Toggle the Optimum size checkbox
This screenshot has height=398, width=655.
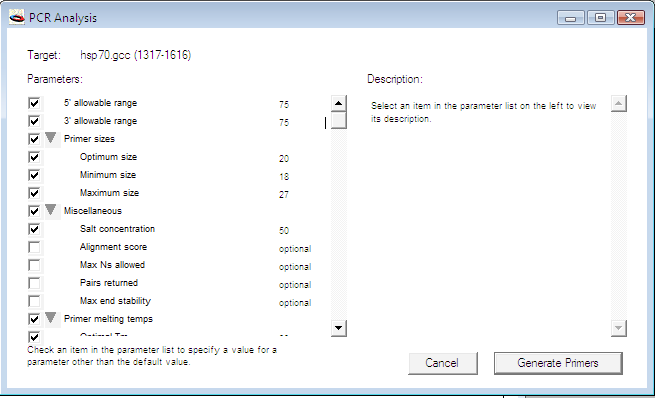tap(34, 157)
